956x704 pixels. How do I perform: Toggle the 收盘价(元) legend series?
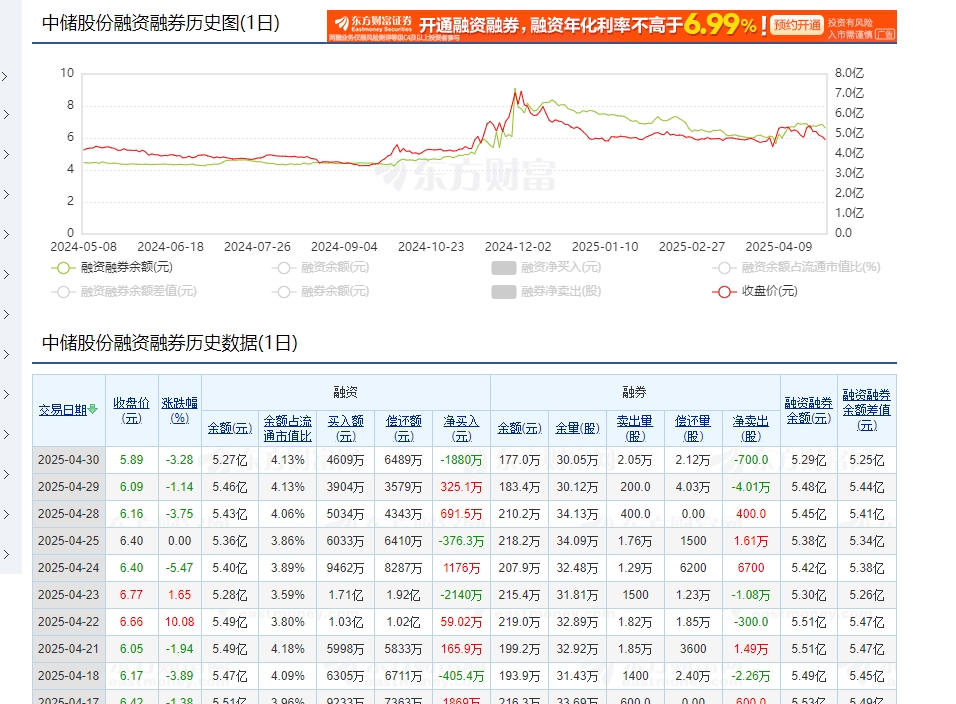(x=755, y=291)
